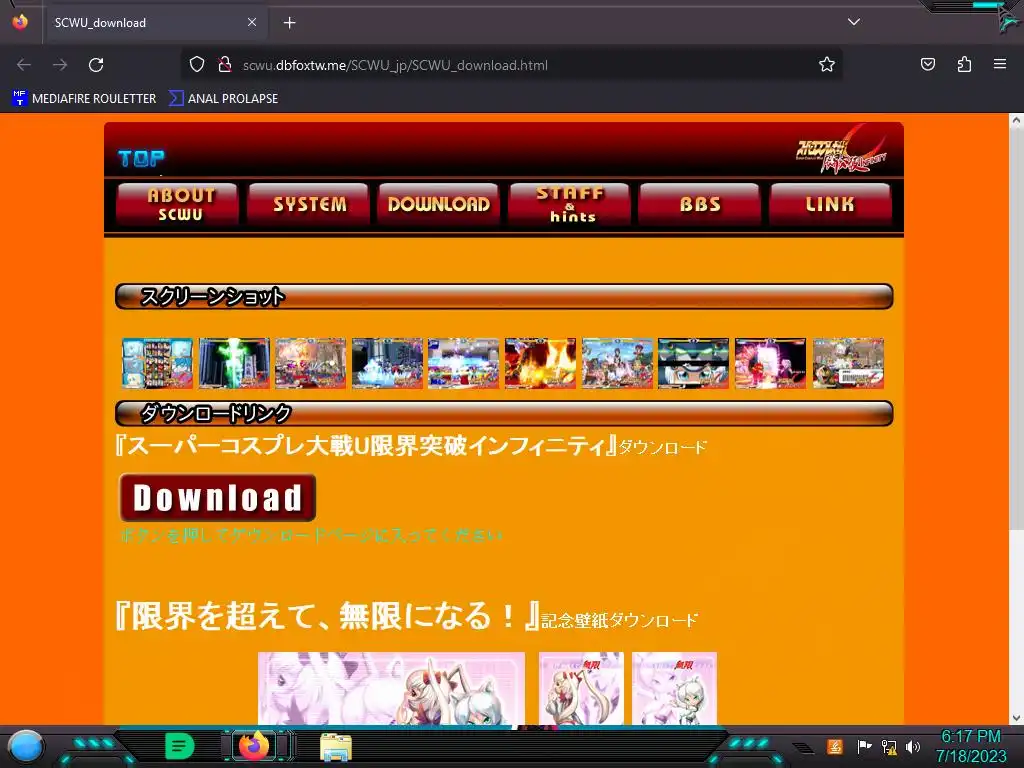This screenshot has height=768, width=1024.
Task: Open first screenshot thumbnail (character select)
Action: [x=157, y=363]
